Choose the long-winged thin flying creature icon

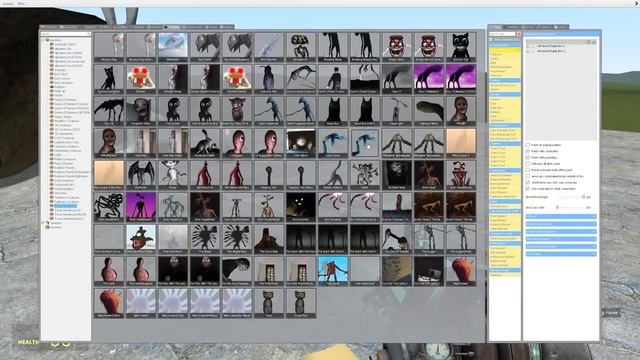tap(301, 79)
